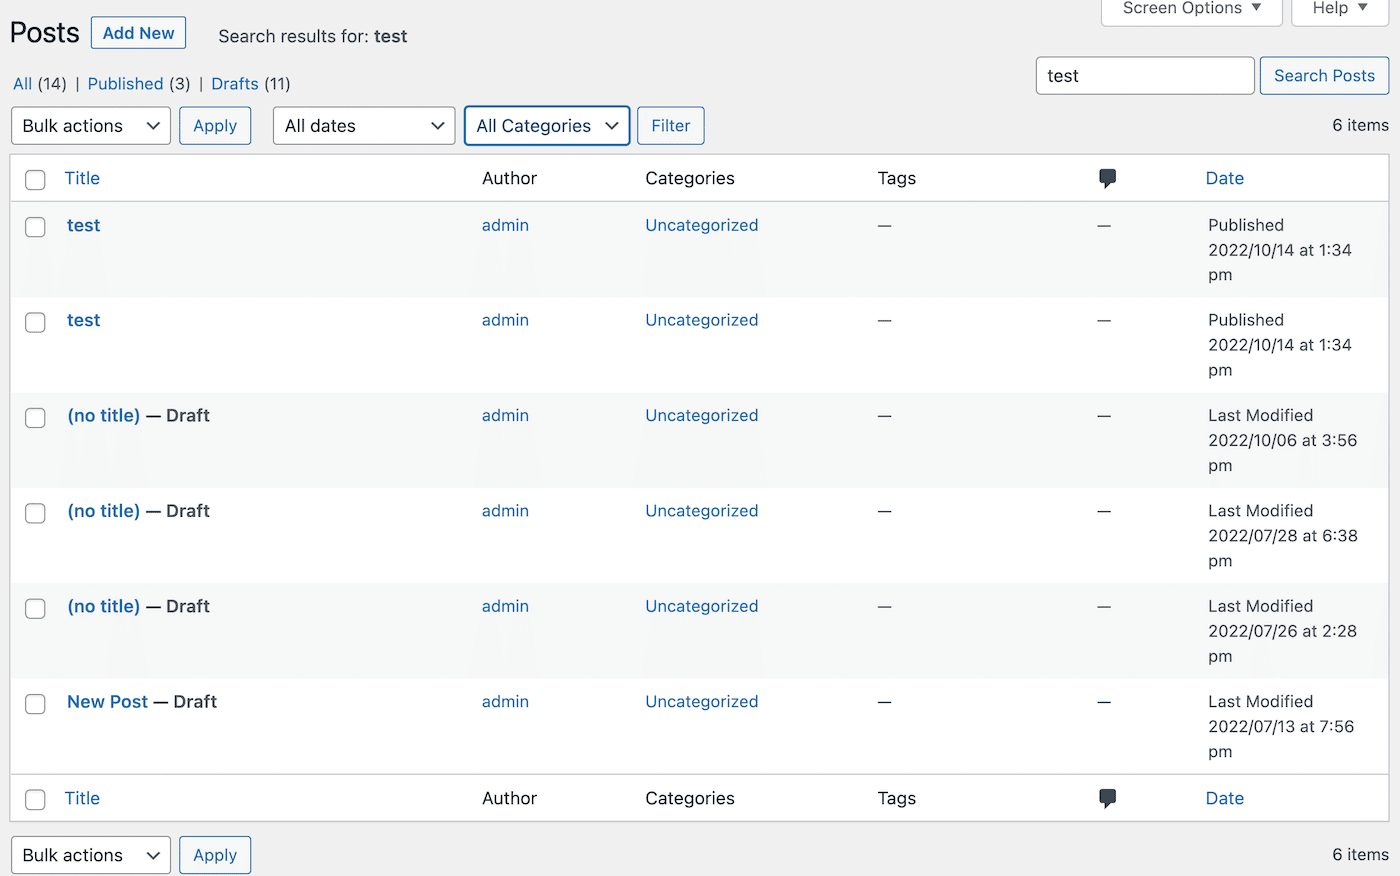Tick the checkbox for the first test post
Image resolution: width=1400 pixels, height=876 pixels.
click(x=35, y=227)
